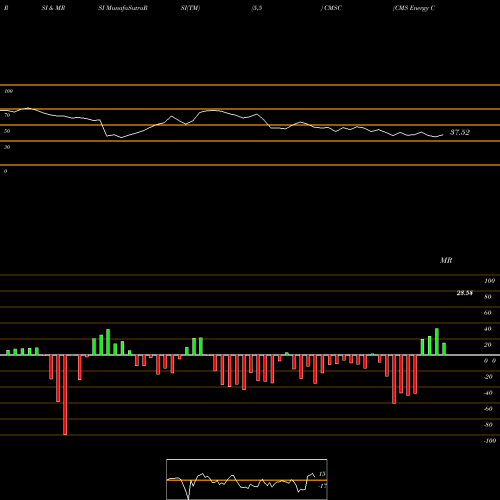
Task: Click the MR axis label 40
Action: 488,329
